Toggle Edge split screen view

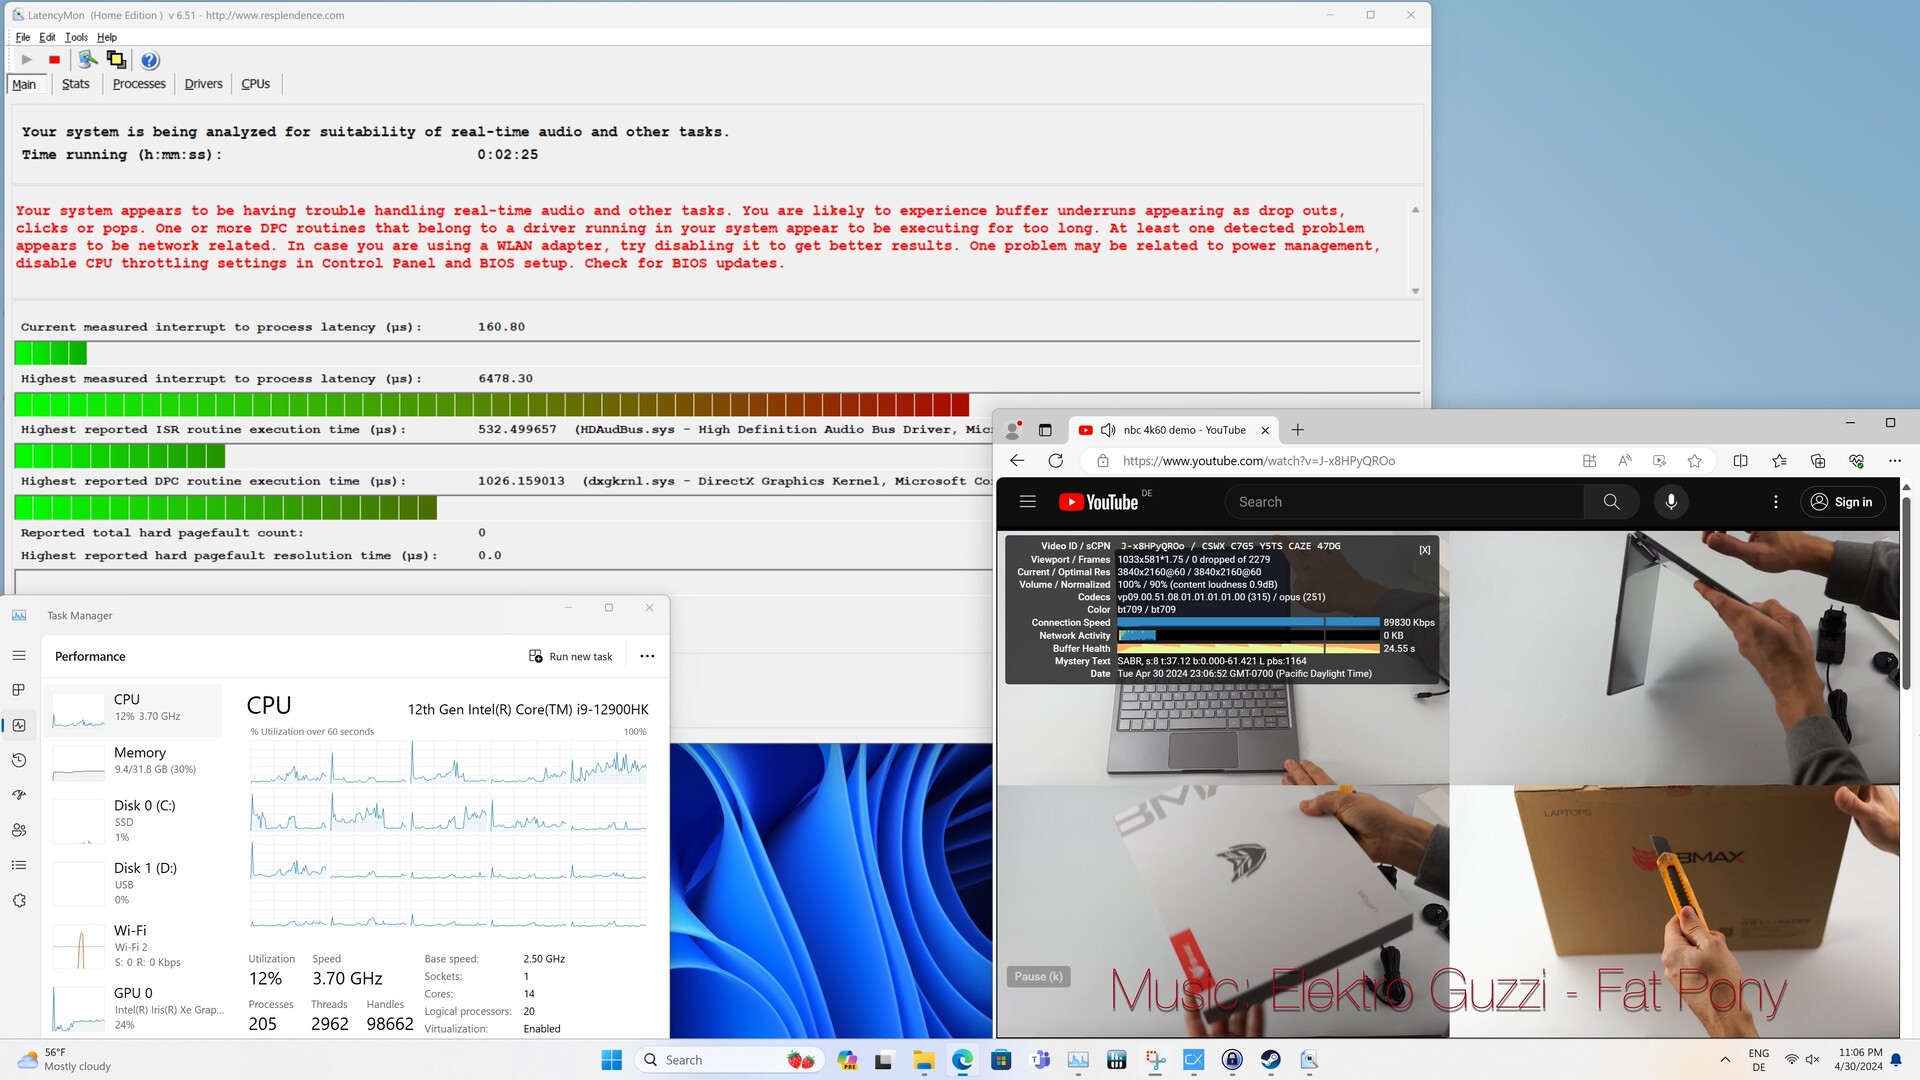point(1740,461)
